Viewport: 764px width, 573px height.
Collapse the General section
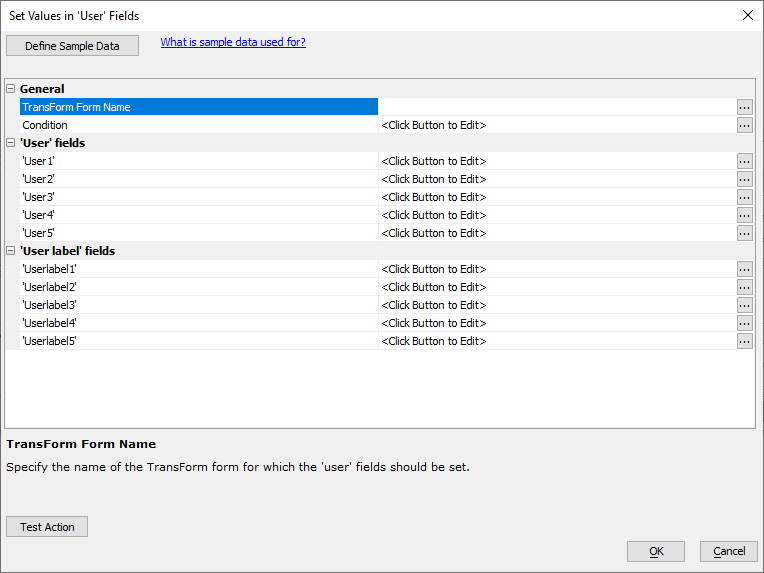point(11,89)
